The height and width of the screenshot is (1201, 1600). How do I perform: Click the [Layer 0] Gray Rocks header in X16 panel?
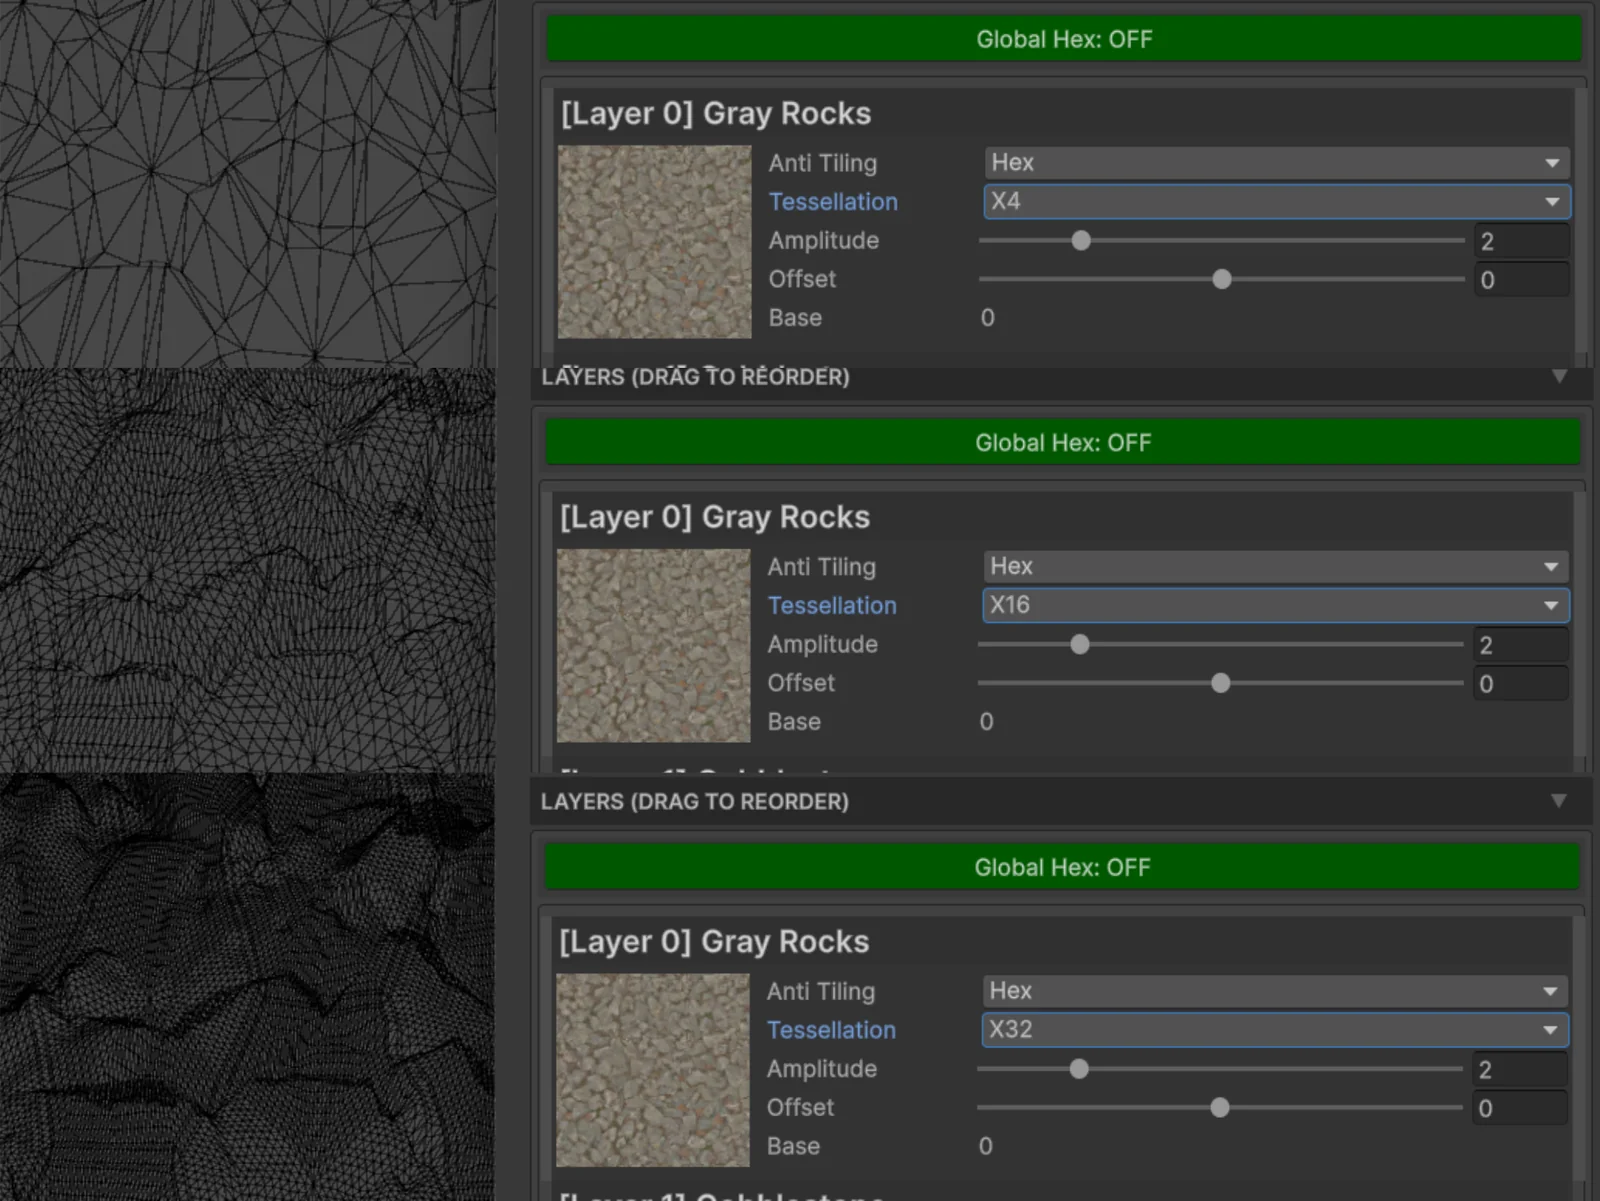pos(715,517)
